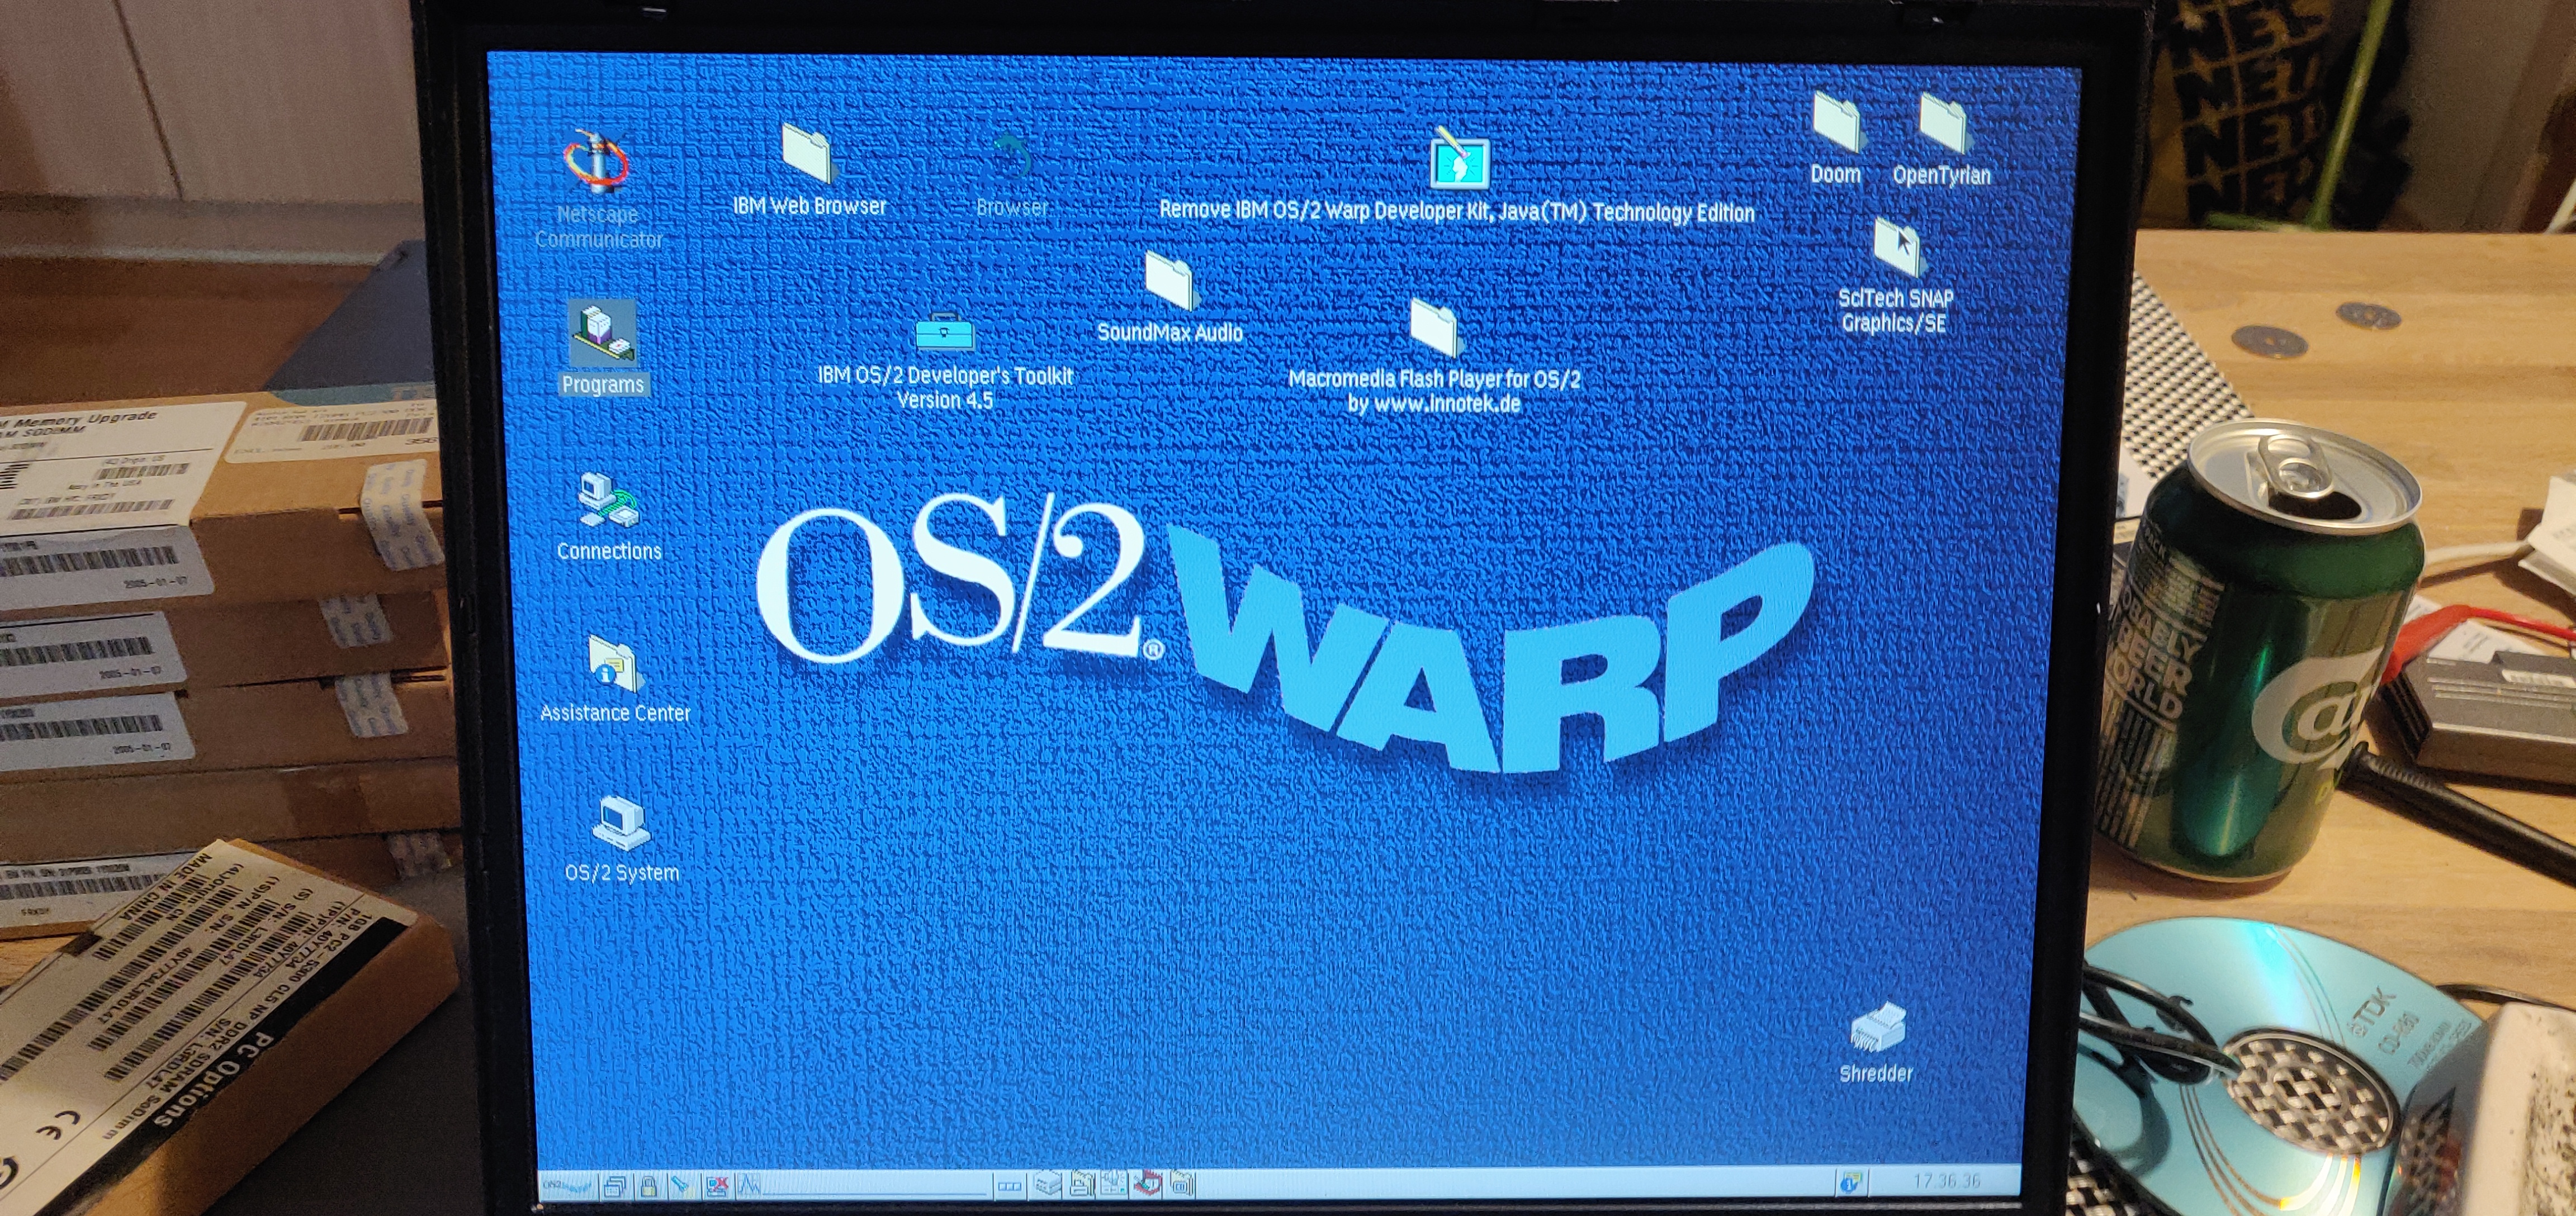
Task: Click the information icon near the clock
Action: 1850,1183
